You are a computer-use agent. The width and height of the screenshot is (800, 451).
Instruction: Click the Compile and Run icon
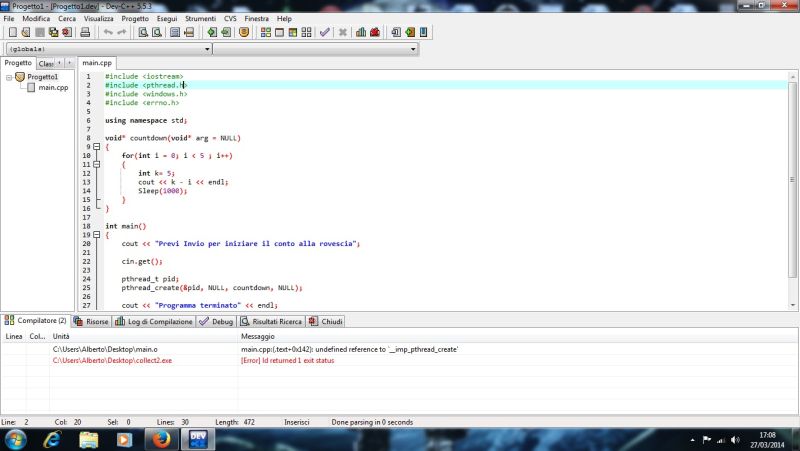pyautogui.click(x=293, y=32)
